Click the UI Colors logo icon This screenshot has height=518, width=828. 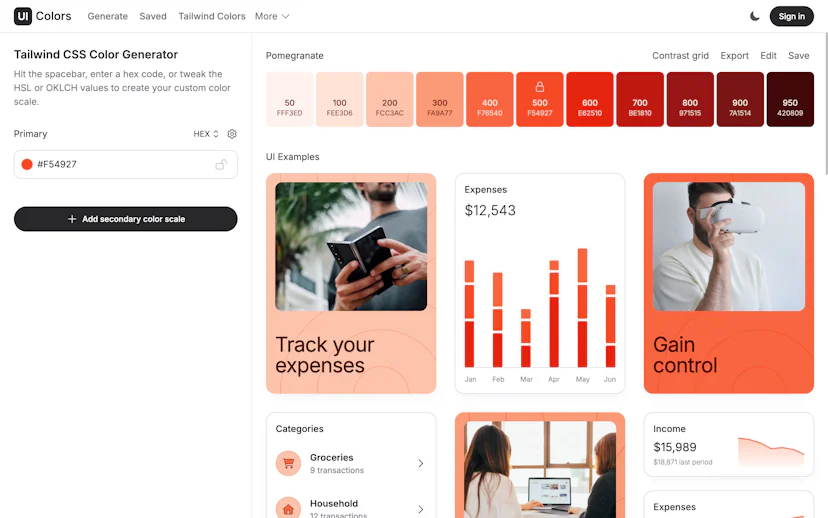23,16
